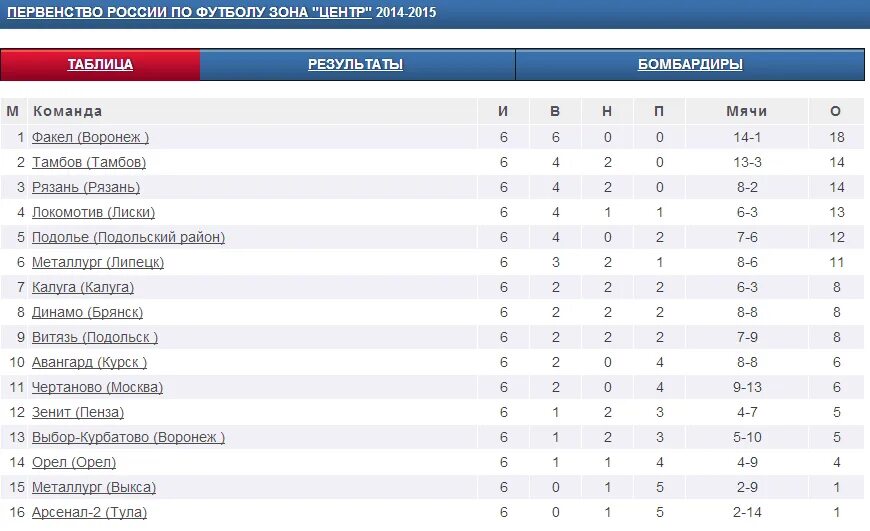870x531 pixels.
Task: Open Выбор-Курбатово (Воронеж) team link
Action: (x=128, y=437)
